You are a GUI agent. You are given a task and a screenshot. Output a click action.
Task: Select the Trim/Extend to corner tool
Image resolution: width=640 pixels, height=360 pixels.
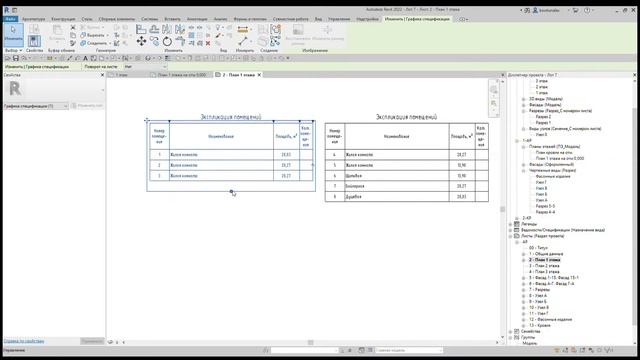(x=180, y=41)
